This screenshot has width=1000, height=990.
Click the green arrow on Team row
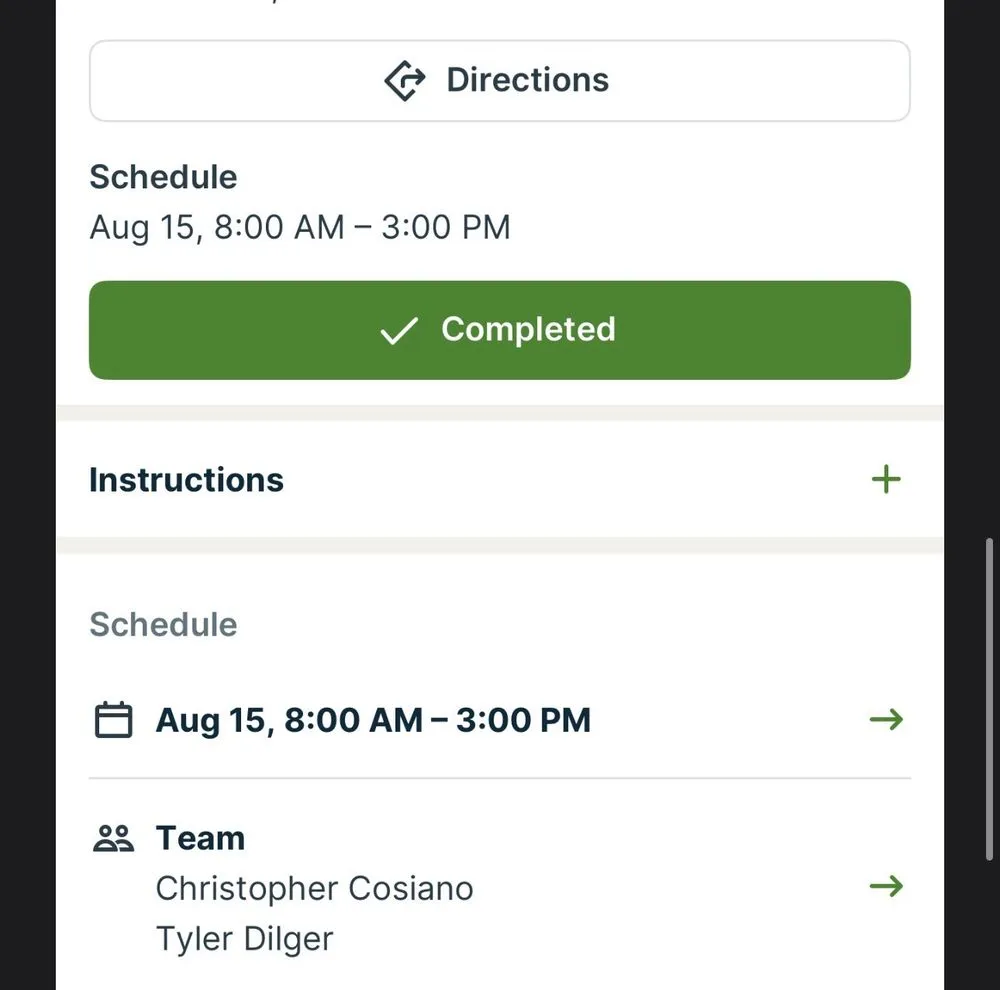[886, 886]
